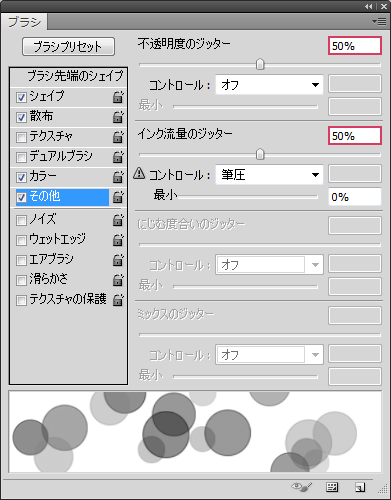
Task: Select the ブラシ panel tab
Action: point(24,22)
